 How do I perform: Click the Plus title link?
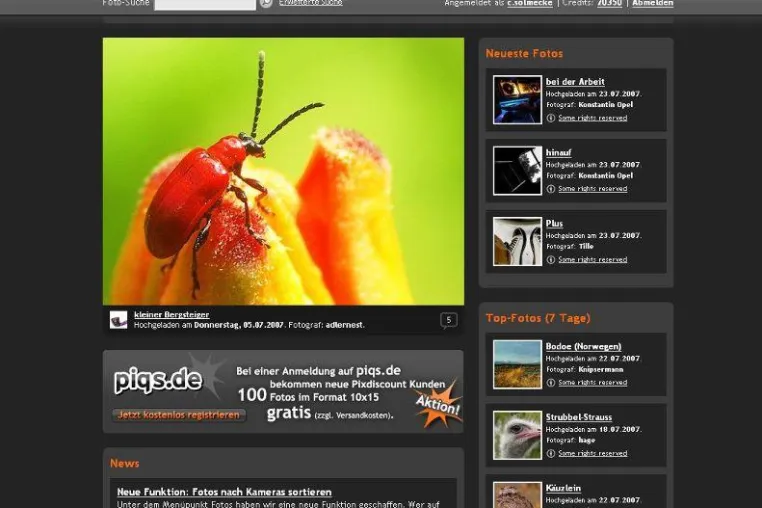coord(554,224)
